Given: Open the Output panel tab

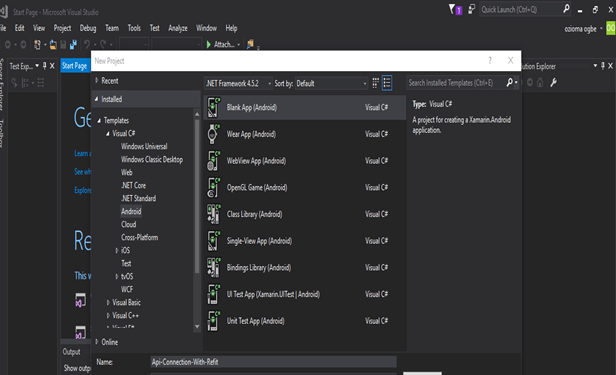Looking at the screenshot, I should tap(71, 352).
